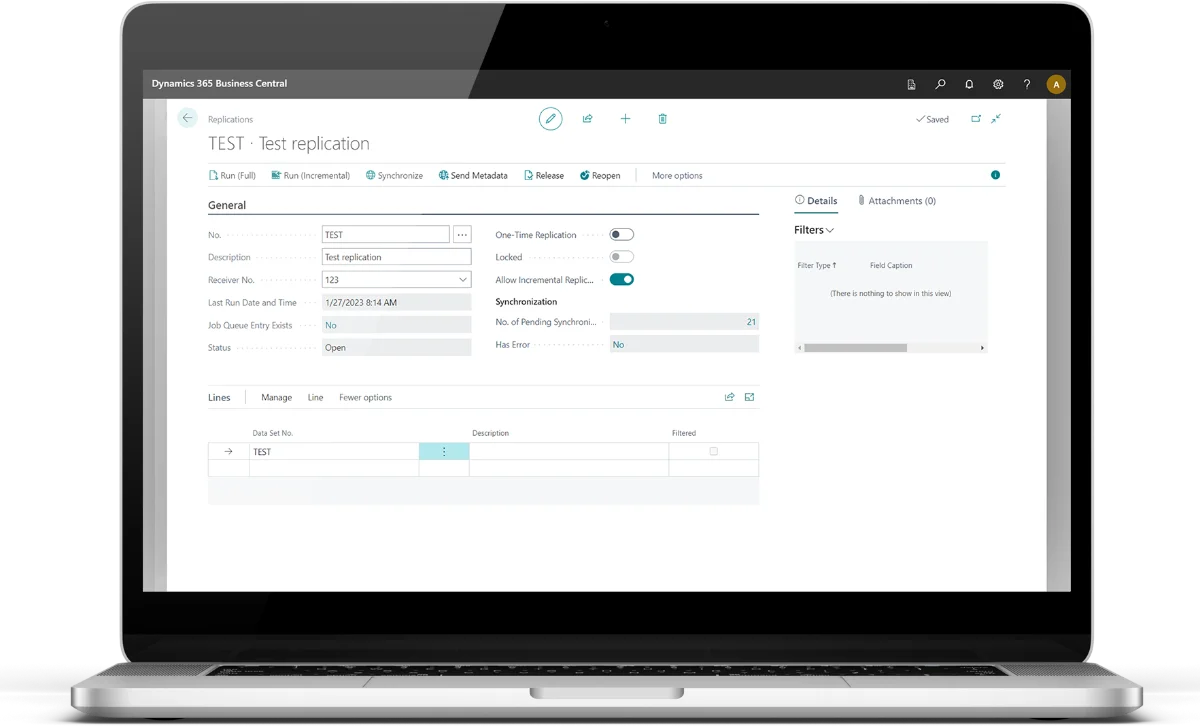Image resolution: width=1200 pixels, height=728 pixels.
Task: Click the Field Caption column header
Action: (x=891, y=266)
